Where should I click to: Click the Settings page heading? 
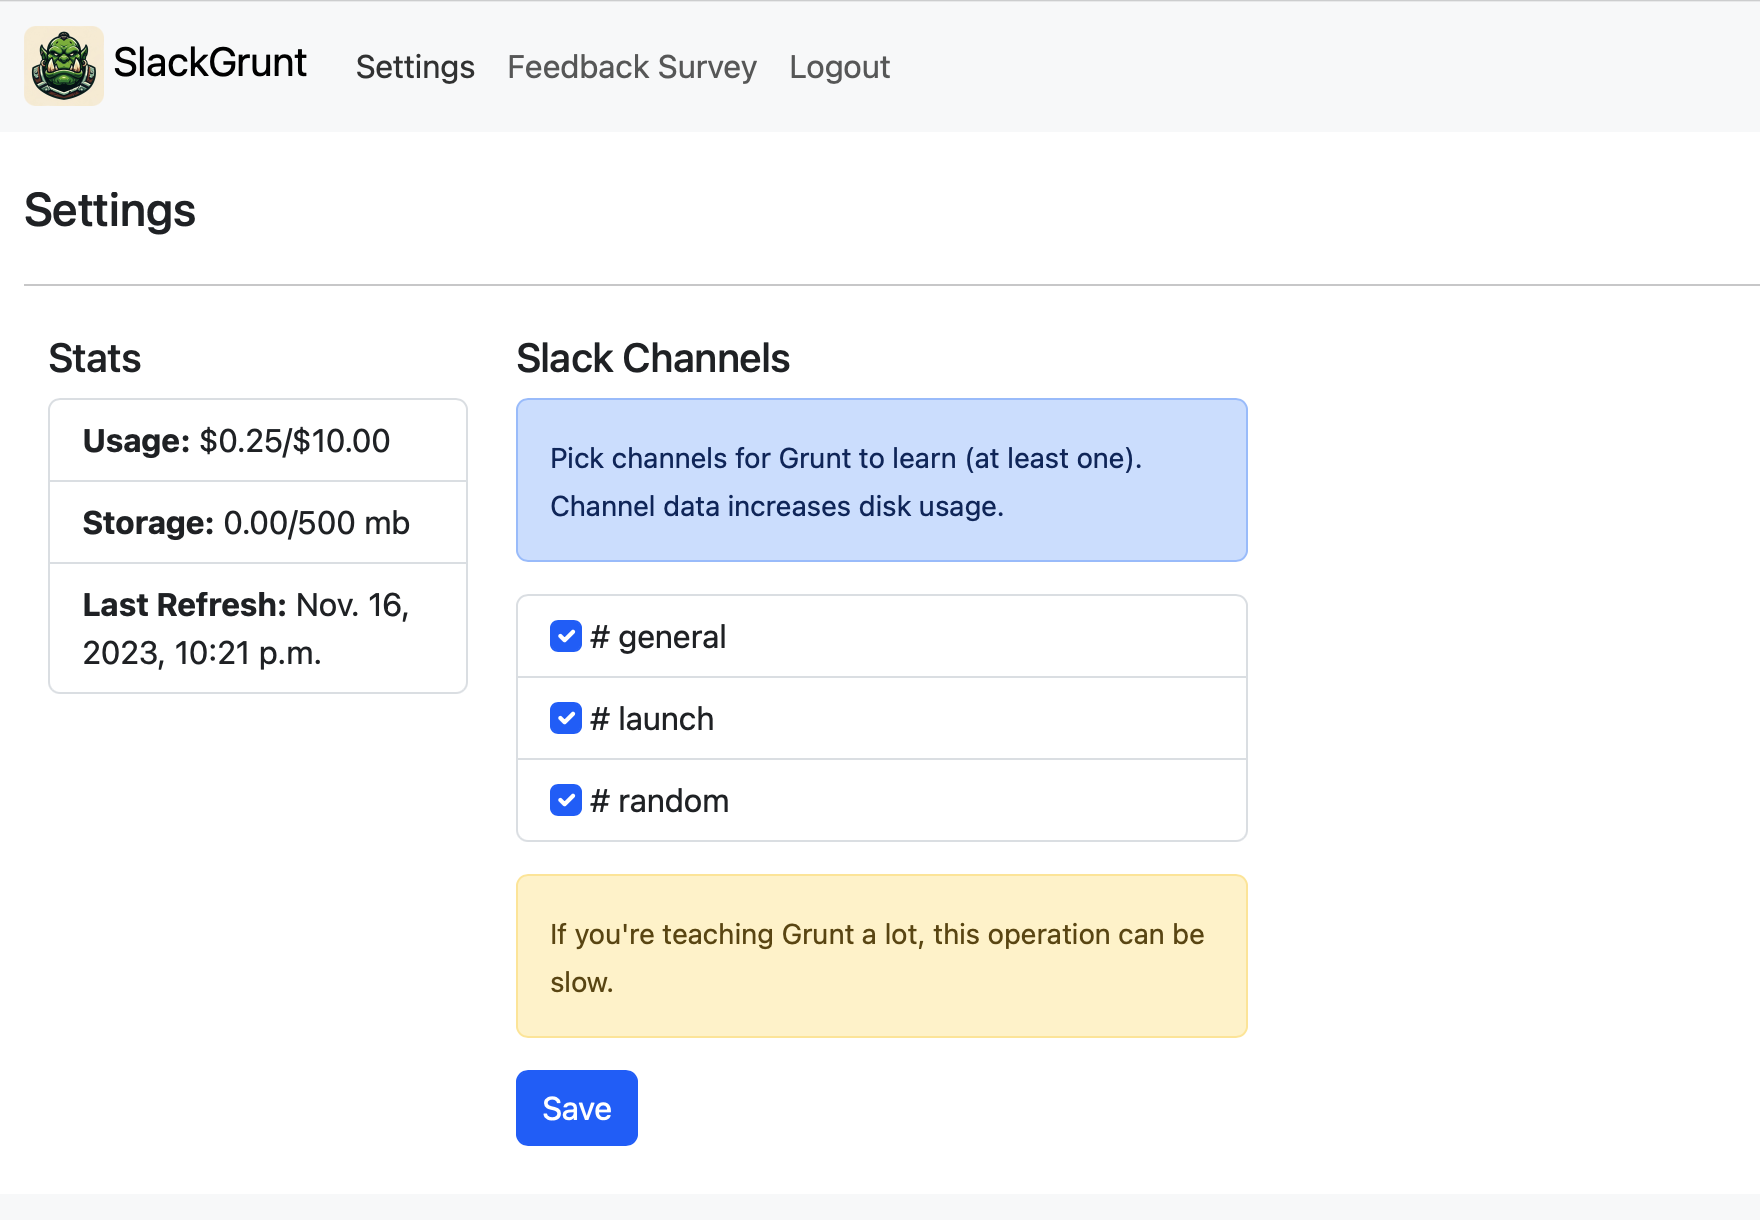(x=110, y=211)
